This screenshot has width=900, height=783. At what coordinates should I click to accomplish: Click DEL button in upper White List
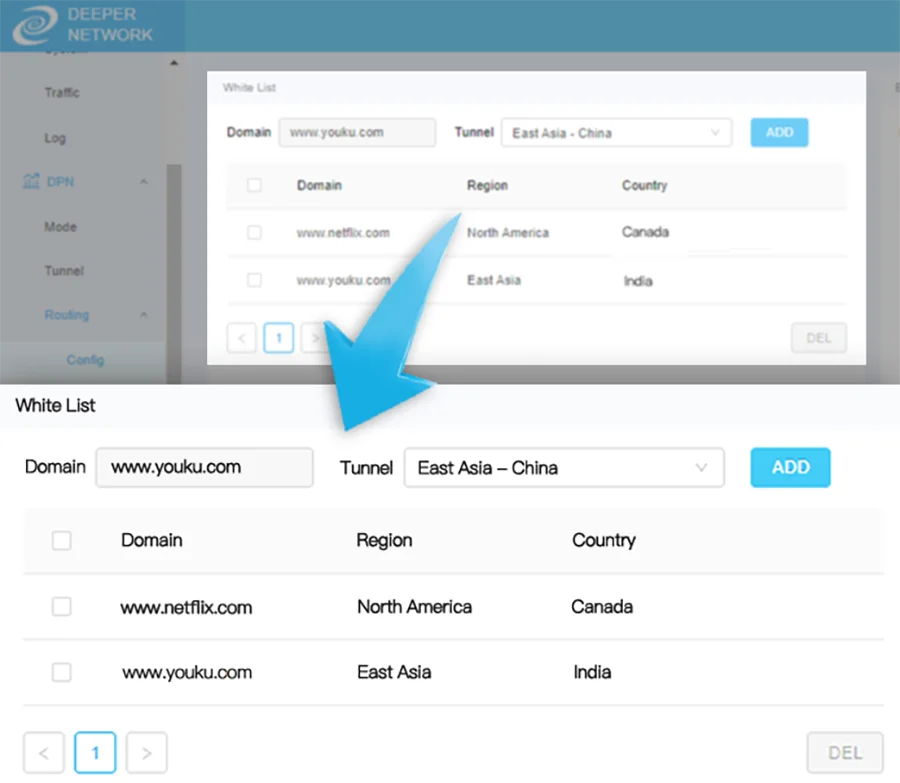coord(818,338)
